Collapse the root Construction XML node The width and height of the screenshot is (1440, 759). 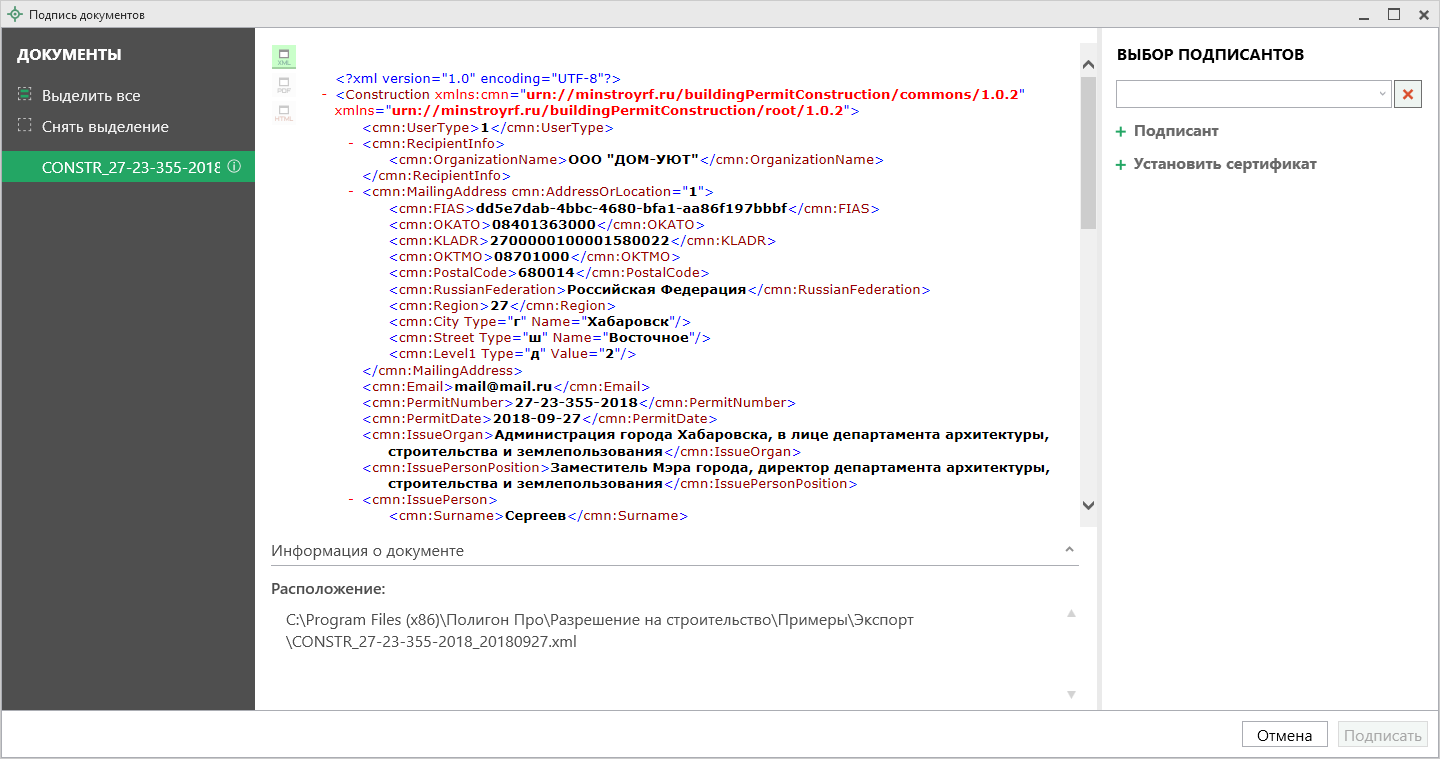[325, 95]
